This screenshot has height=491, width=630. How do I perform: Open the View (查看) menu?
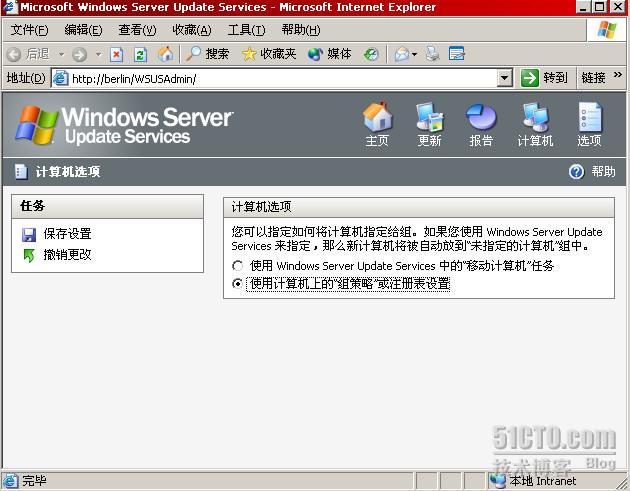coord(137,30)
